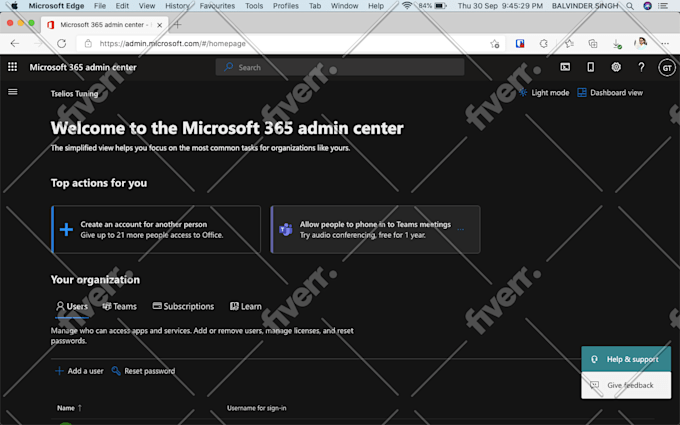680x425 pixels.
Task: Open Spotlight search magnifier in menu bar
Action: (630, 6)
